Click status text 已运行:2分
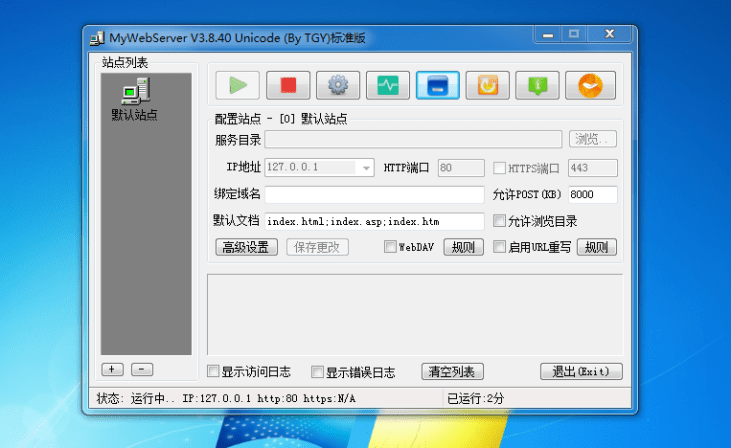The height and width of the screenshot is (448, 731). pyautogui.click(x=476, y=399)
